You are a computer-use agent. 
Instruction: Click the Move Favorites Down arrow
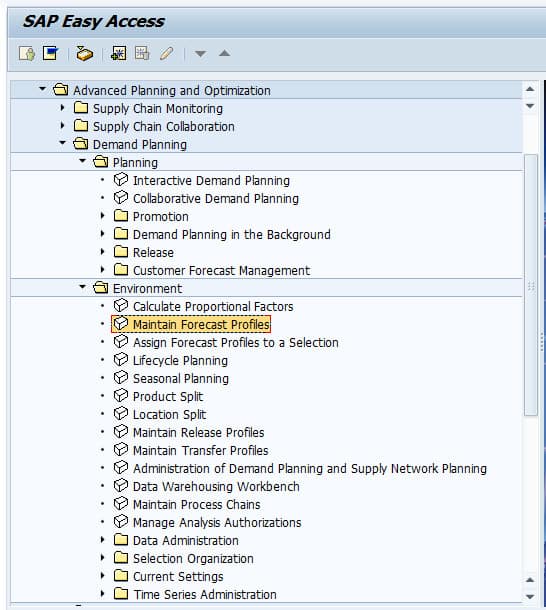tap(200, 54)
